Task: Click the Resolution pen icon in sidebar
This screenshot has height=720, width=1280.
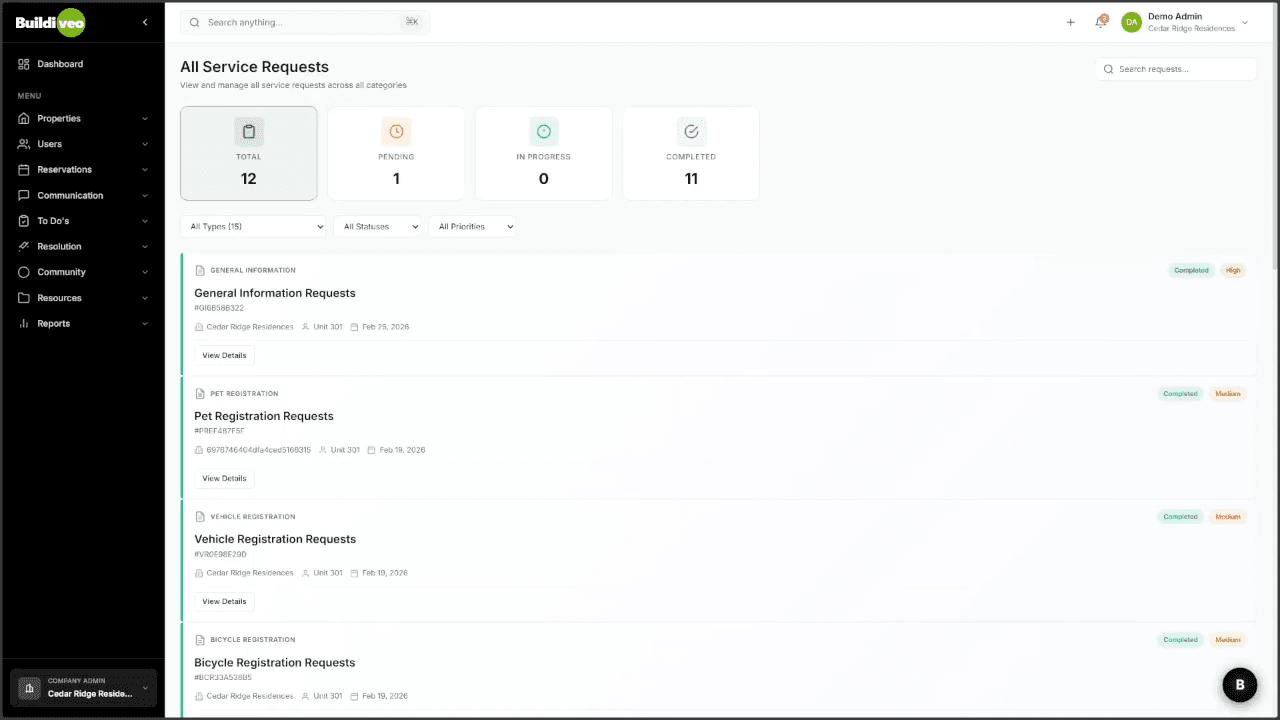Action: coord(24,246)
